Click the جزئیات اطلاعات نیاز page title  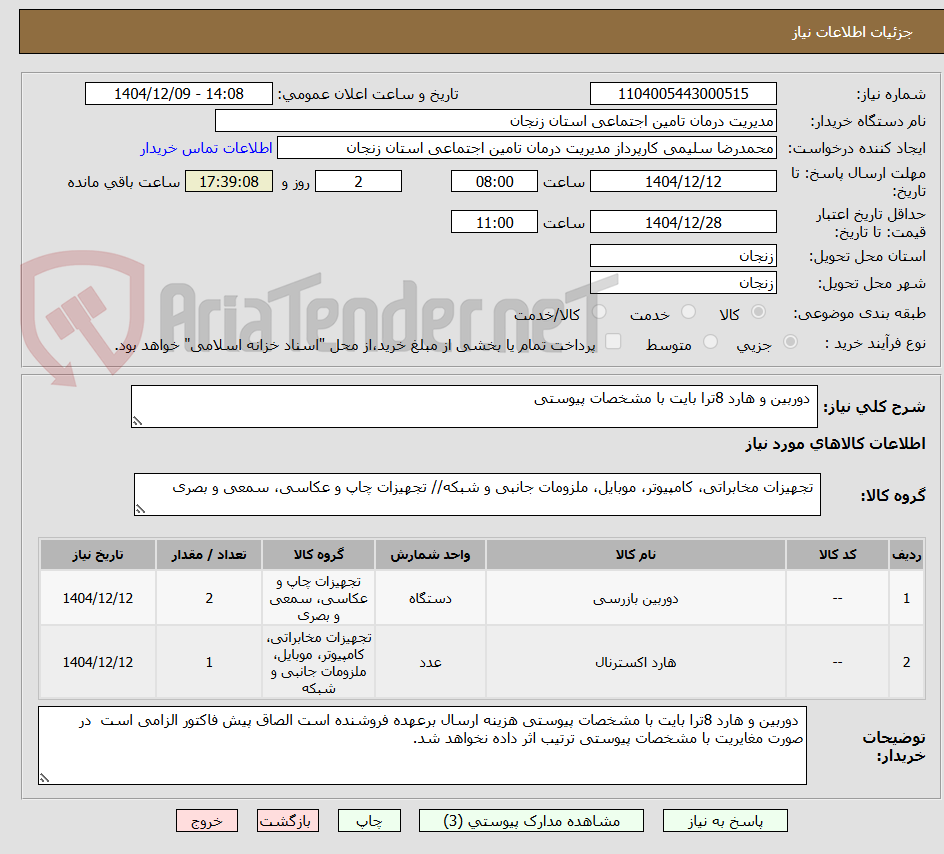pos(852,32)
